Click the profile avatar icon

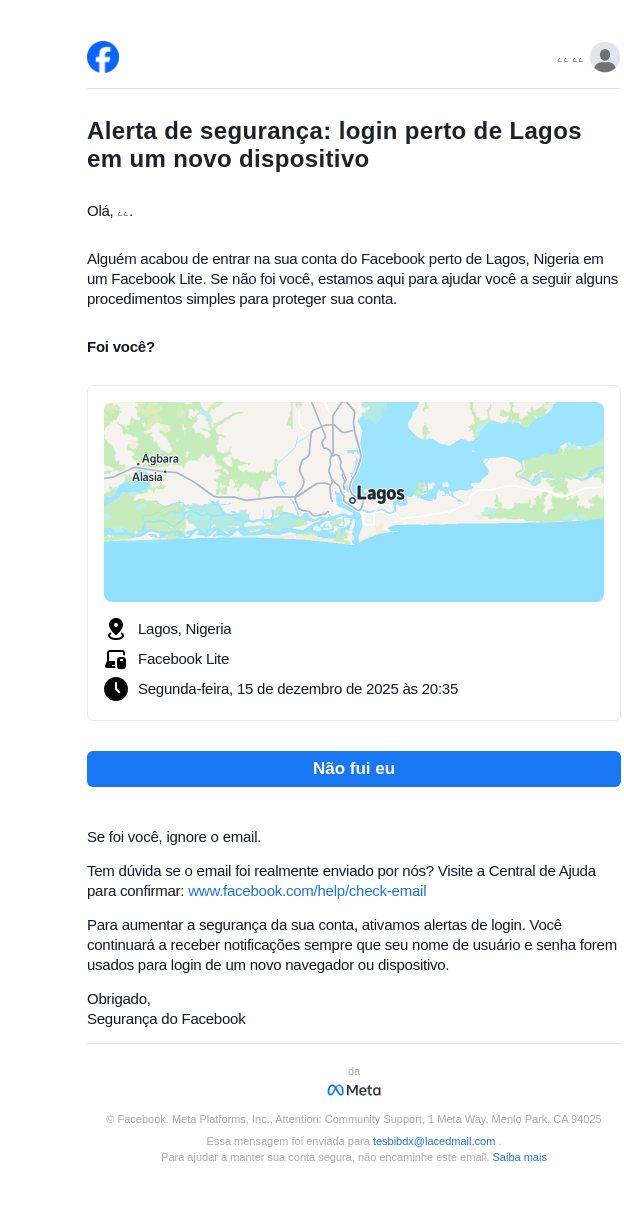pyautogui.click(x=604, y=57)
